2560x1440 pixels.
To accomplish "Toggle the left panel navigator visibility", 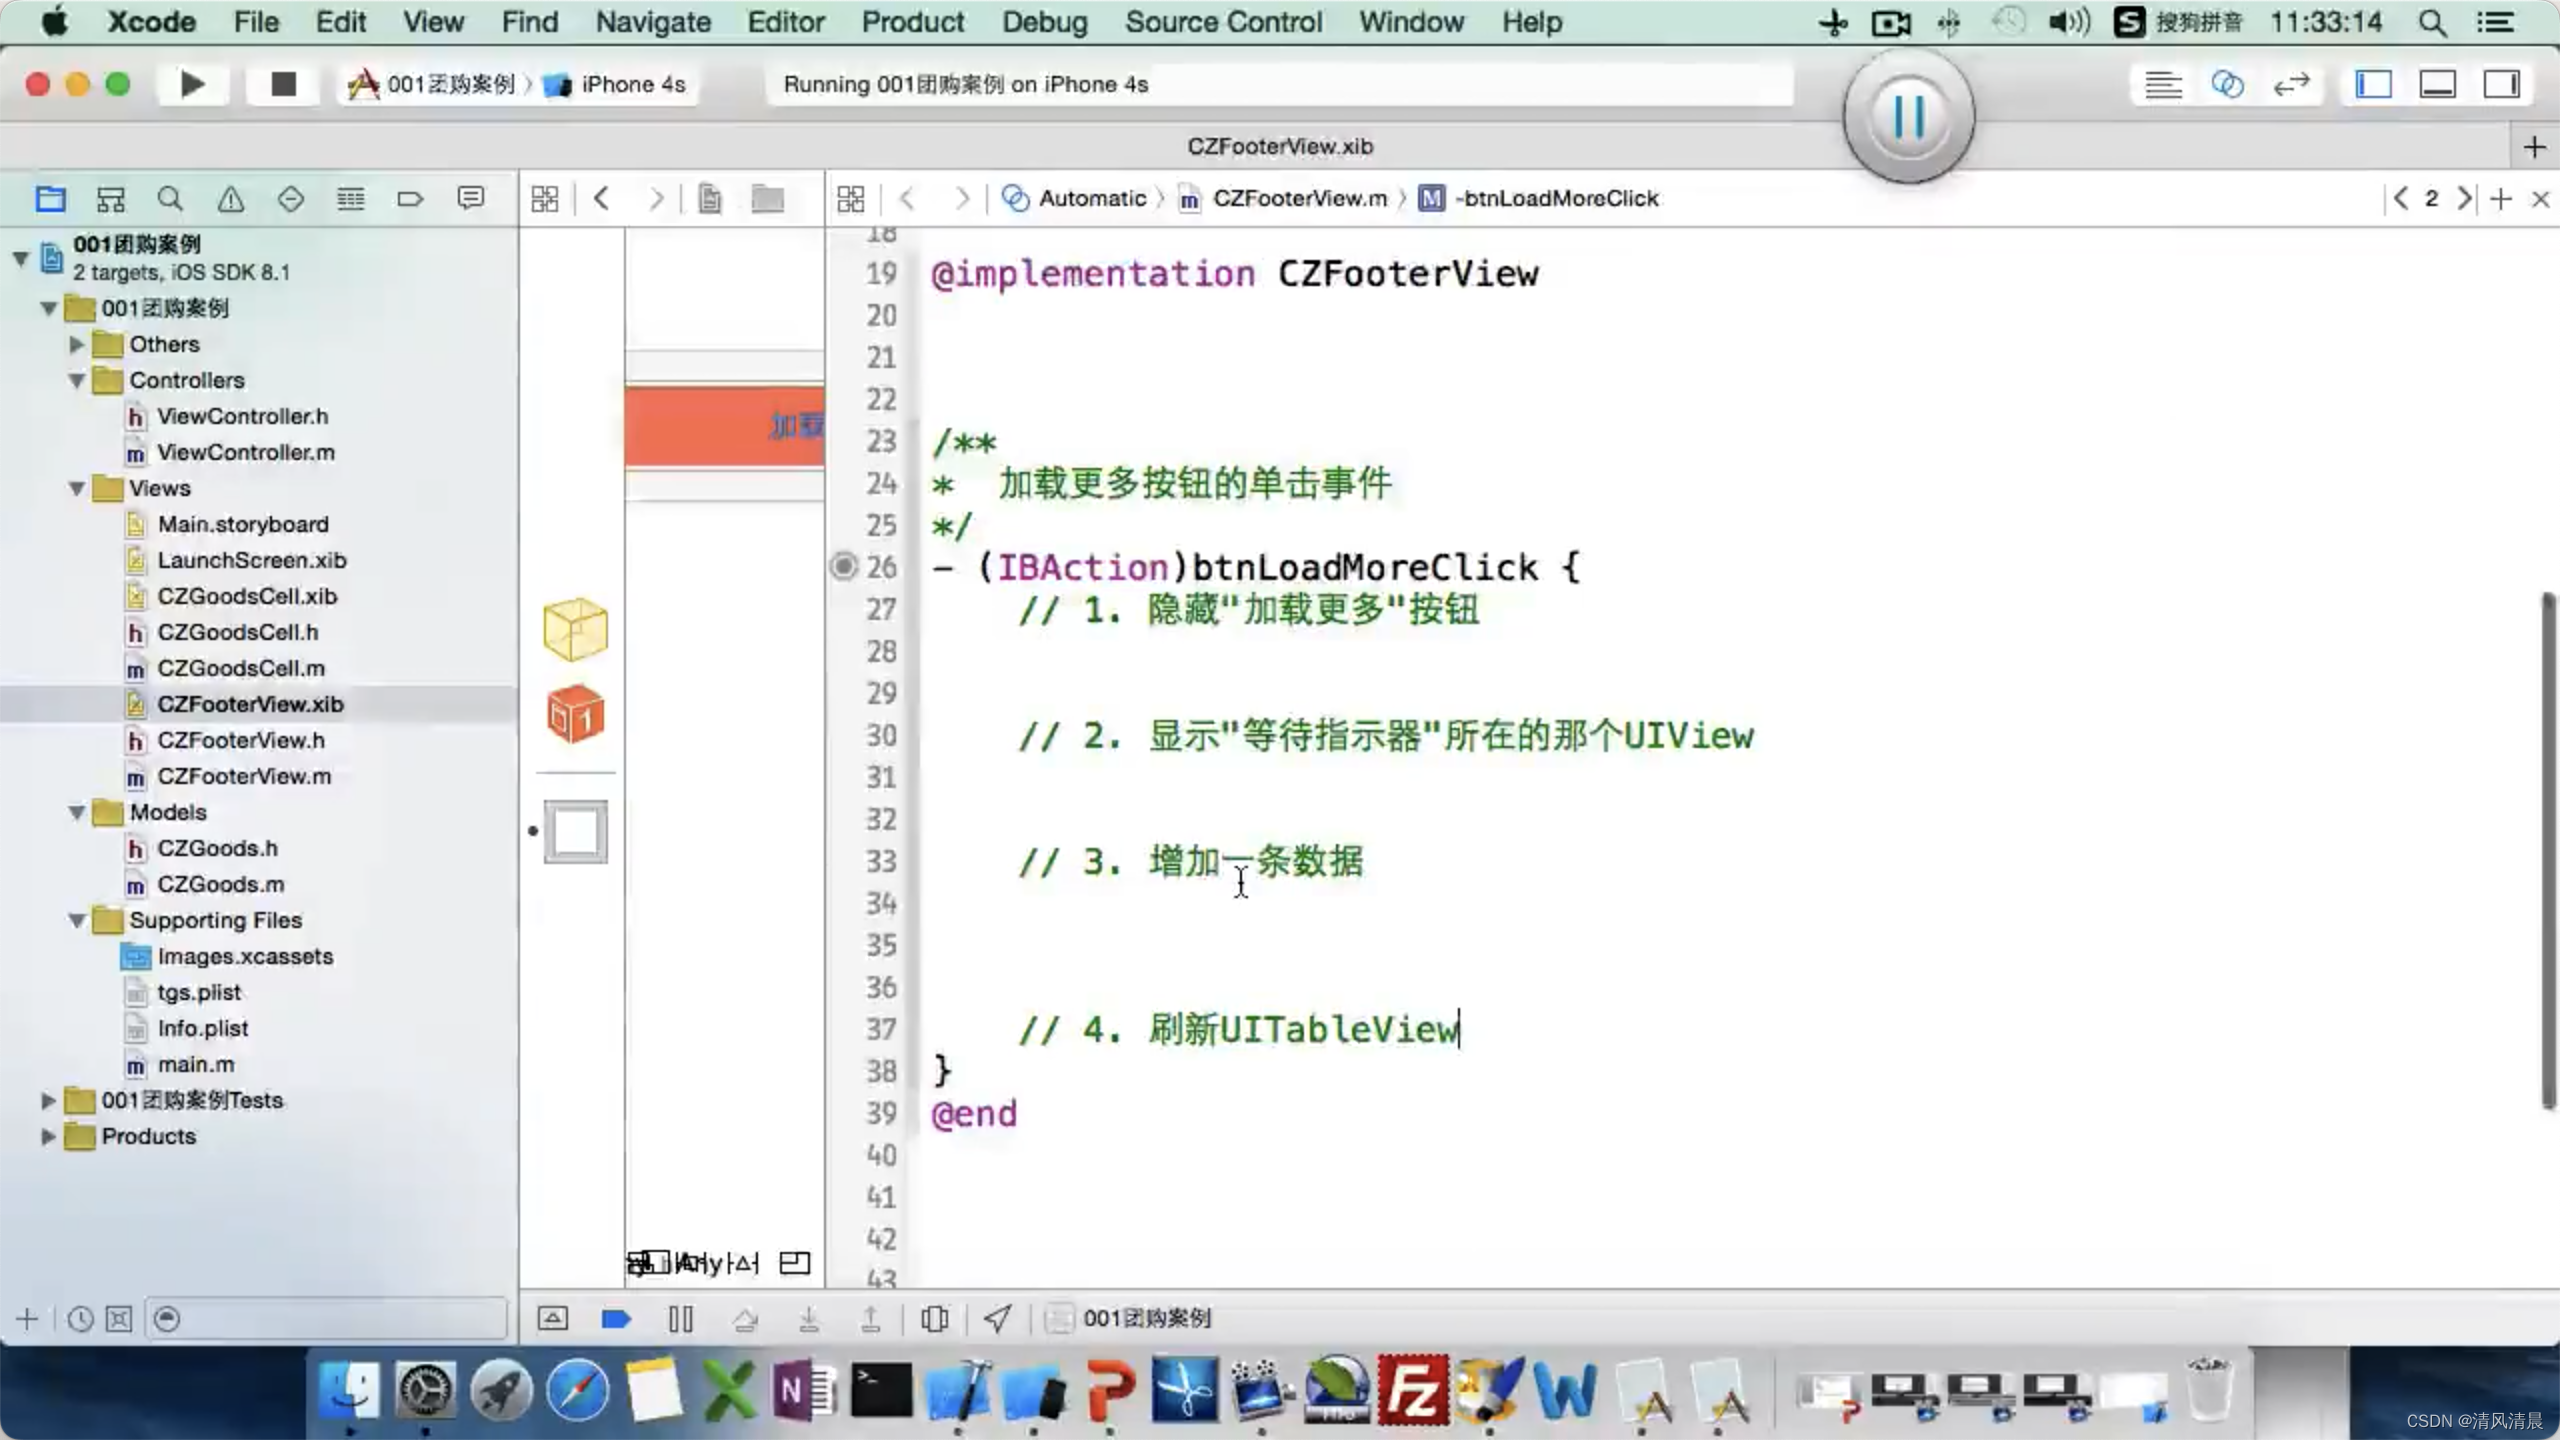I will click(x=2374, y=83).
